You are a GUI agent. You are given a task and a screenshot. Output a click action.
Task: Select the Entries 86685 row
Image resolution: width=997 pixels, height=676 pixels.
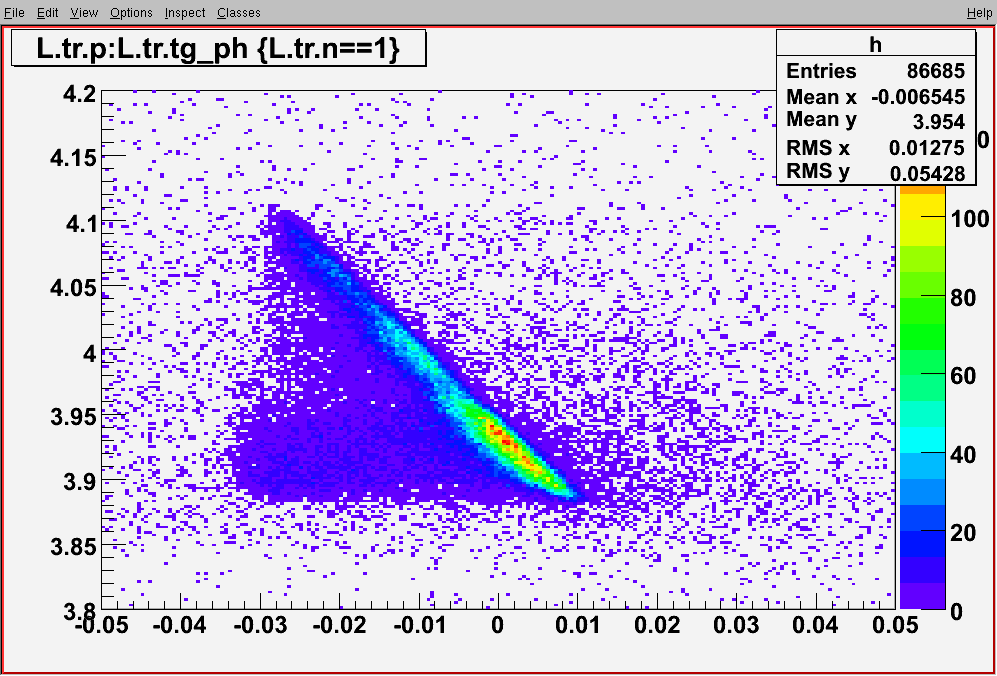[x=876, y=71]
